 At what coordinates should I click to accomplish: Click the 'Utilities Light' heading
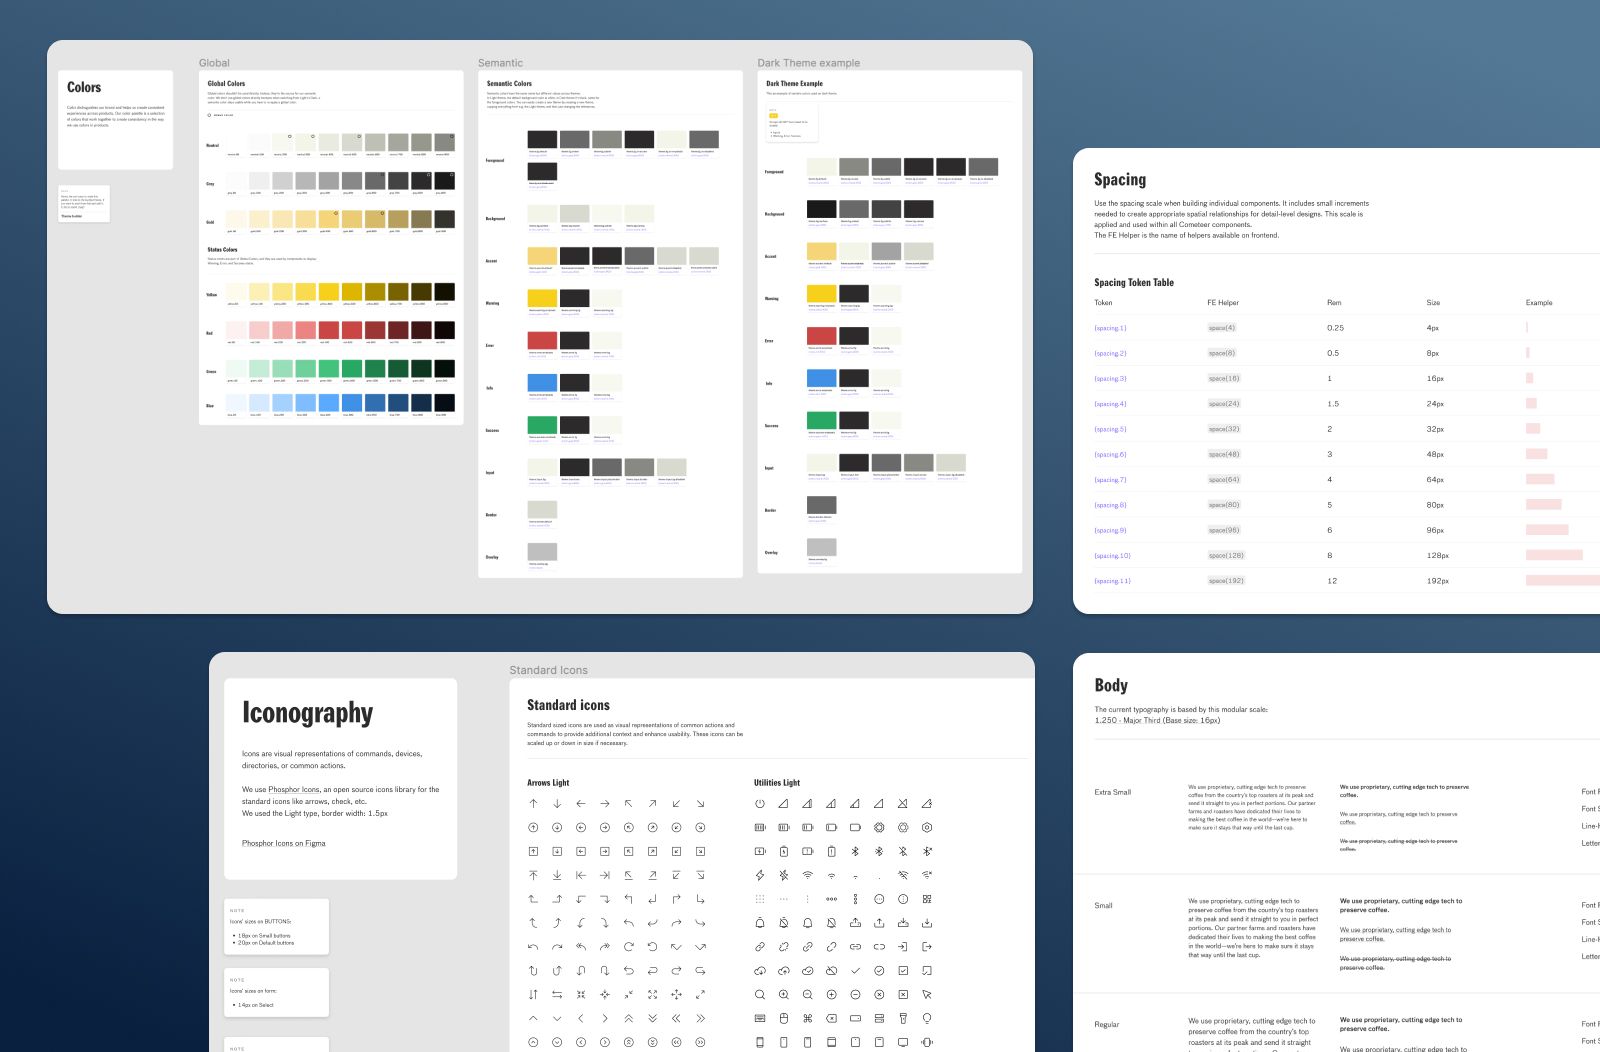[777, 783]
